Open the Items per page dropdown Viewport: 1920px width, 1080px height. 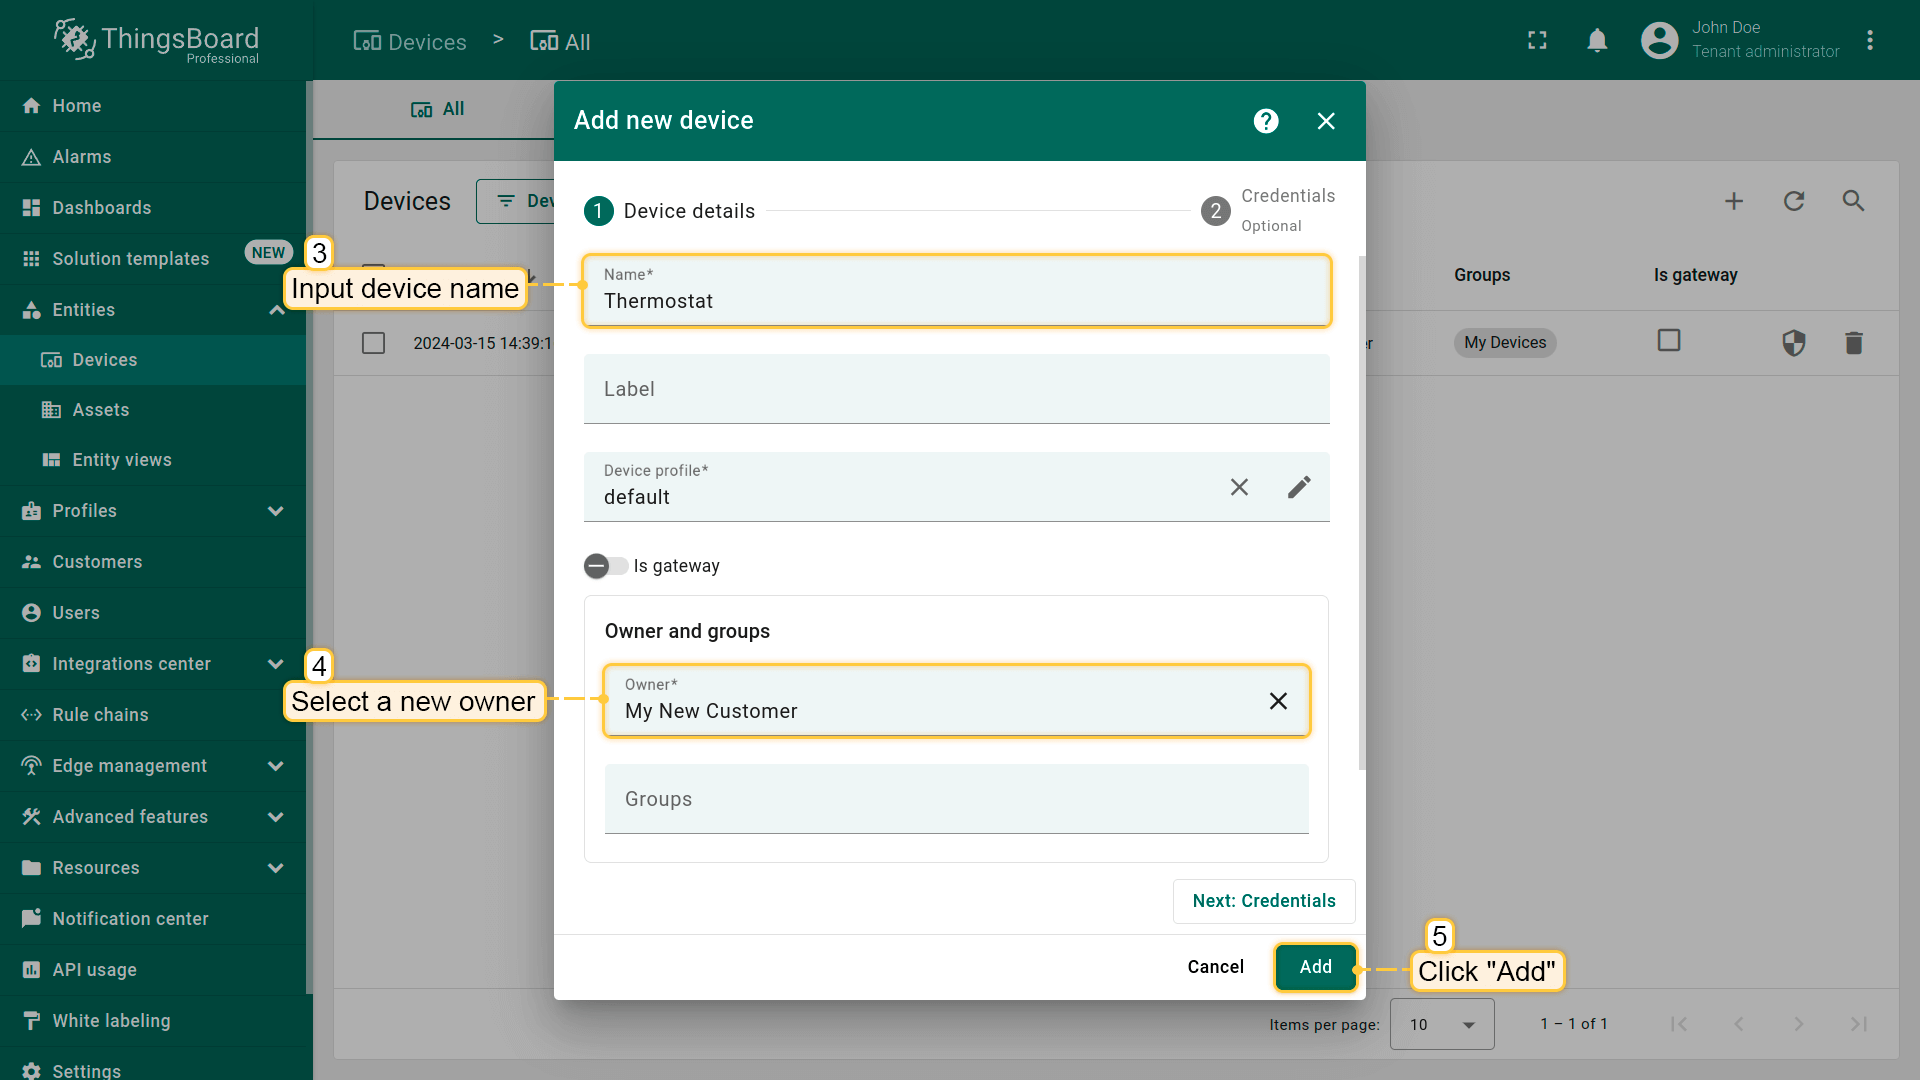[x=1441, y=1024]
